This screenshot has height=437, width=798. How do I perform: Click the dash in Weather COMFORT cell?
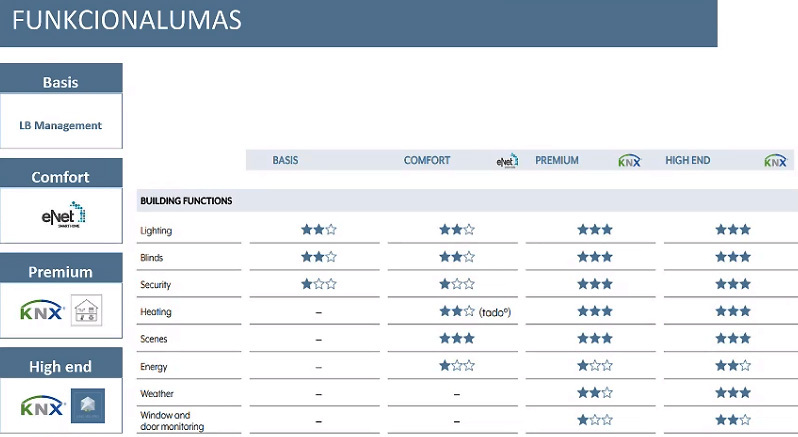pos(457,394)
